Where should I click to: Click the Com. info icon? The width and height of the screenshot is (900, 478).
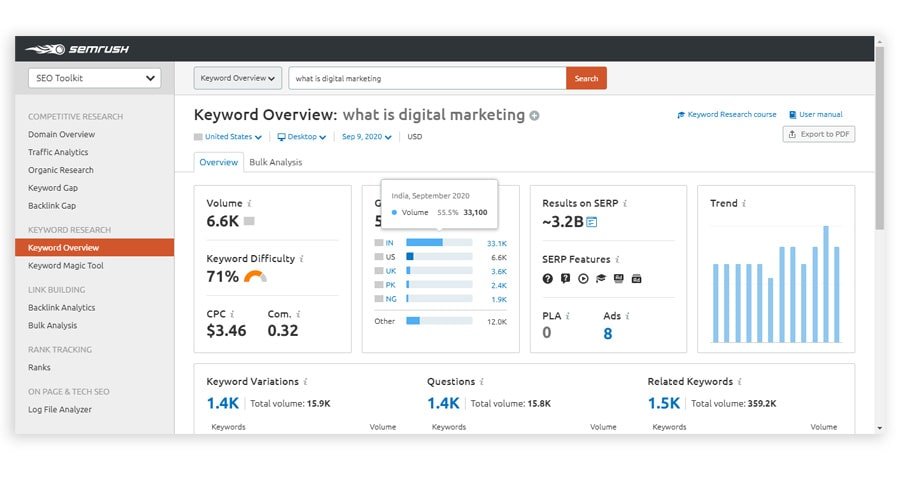point(298,314)
